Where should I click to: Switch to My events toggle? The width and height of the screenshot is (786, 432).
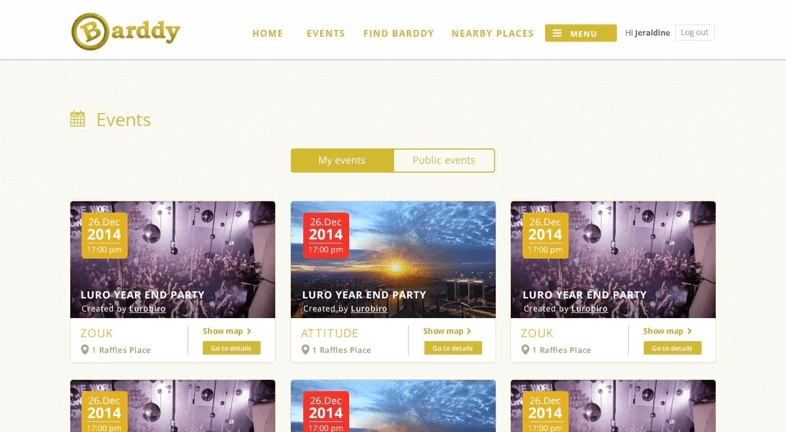tap(342, 160)
